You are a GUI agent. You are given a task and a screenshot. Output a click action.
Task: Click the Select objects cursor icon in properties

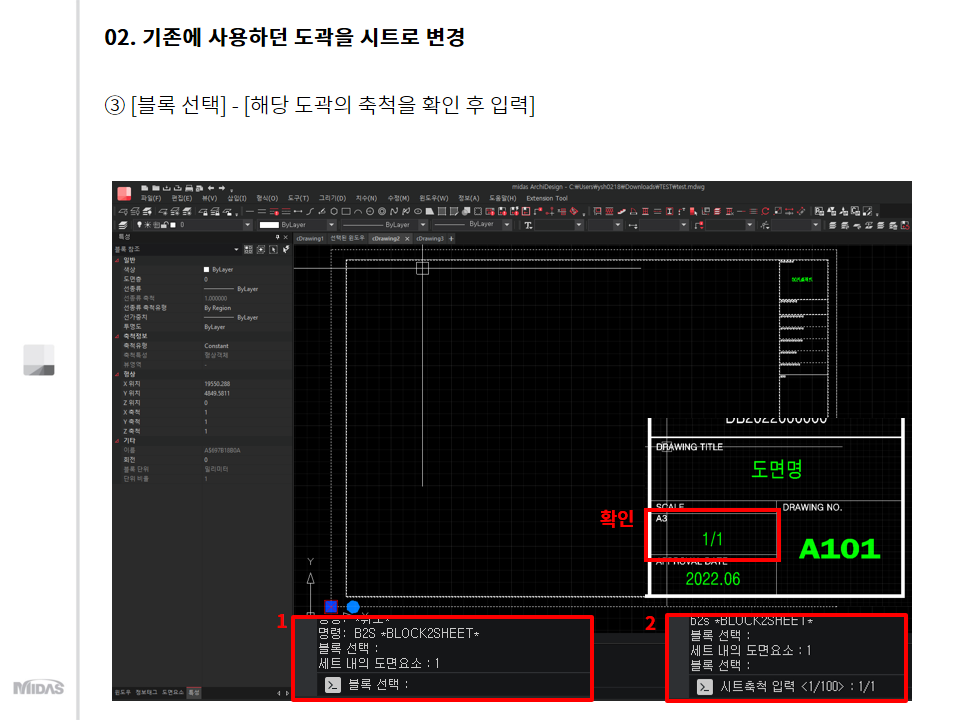(273, 249)
